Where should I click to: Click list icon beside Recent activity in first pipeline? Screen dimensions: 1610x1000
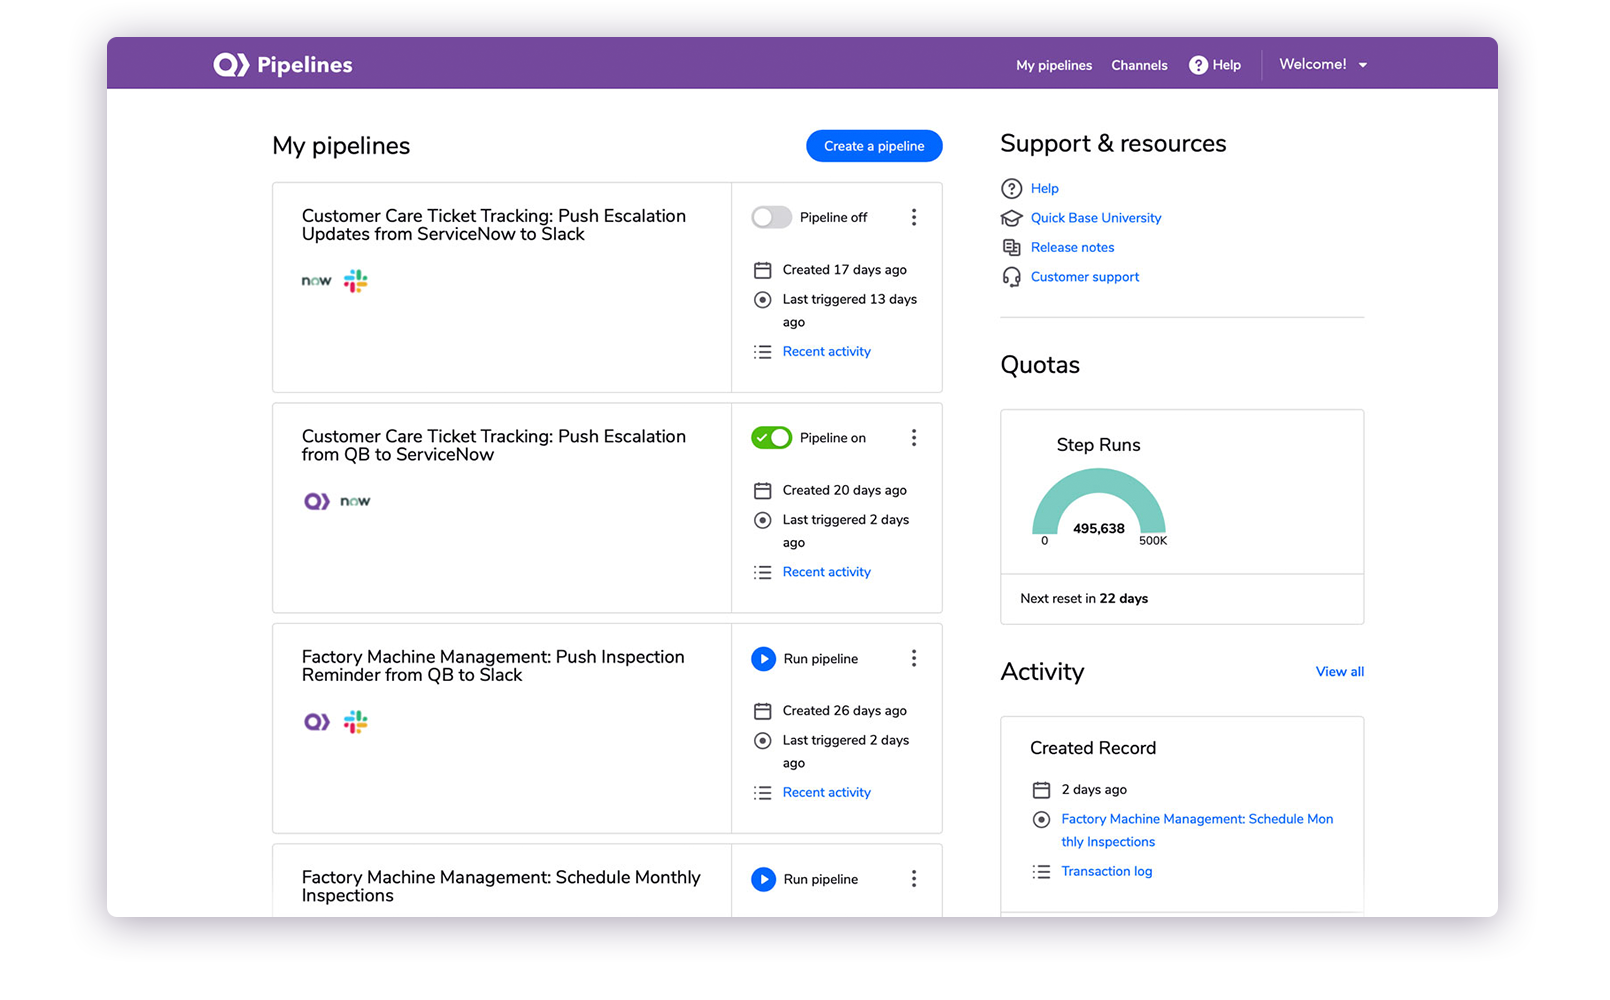pyautogui.click(x=762, y=352)
